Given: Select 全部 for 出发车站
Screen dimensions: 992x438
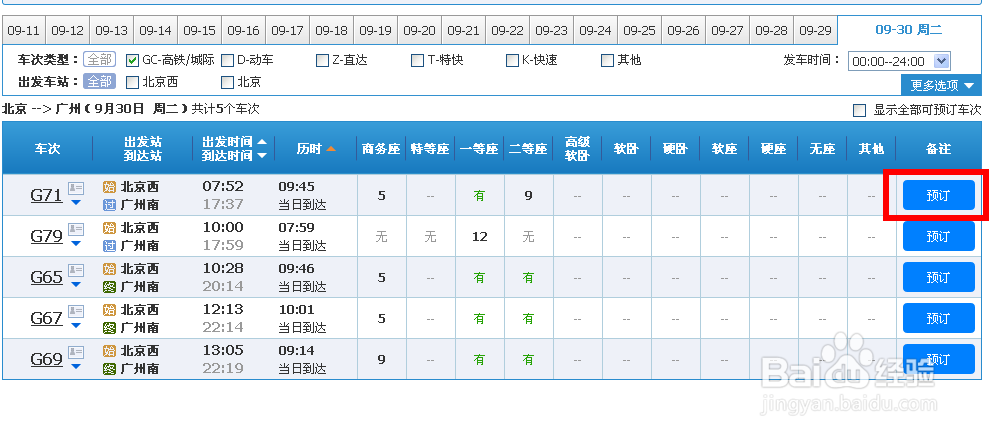Looking at the screenshot, I should [x=99, y=82].
